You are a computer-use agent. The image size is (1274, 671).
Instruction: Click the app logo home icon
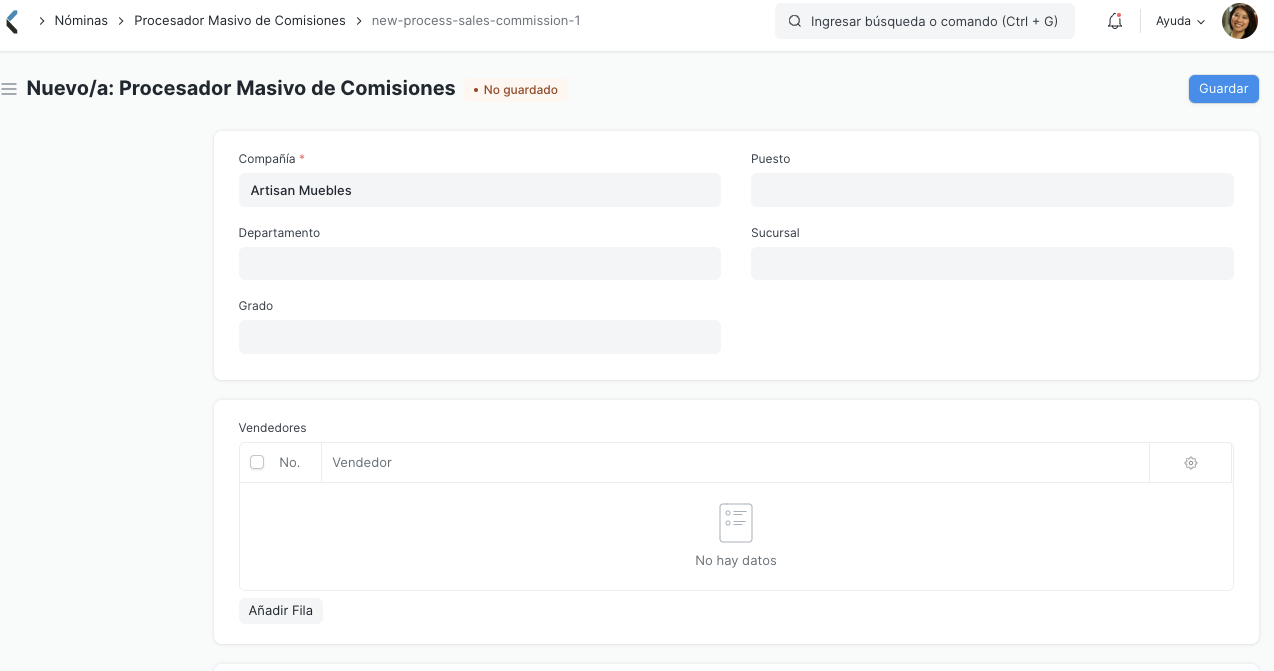click(11, 21)
